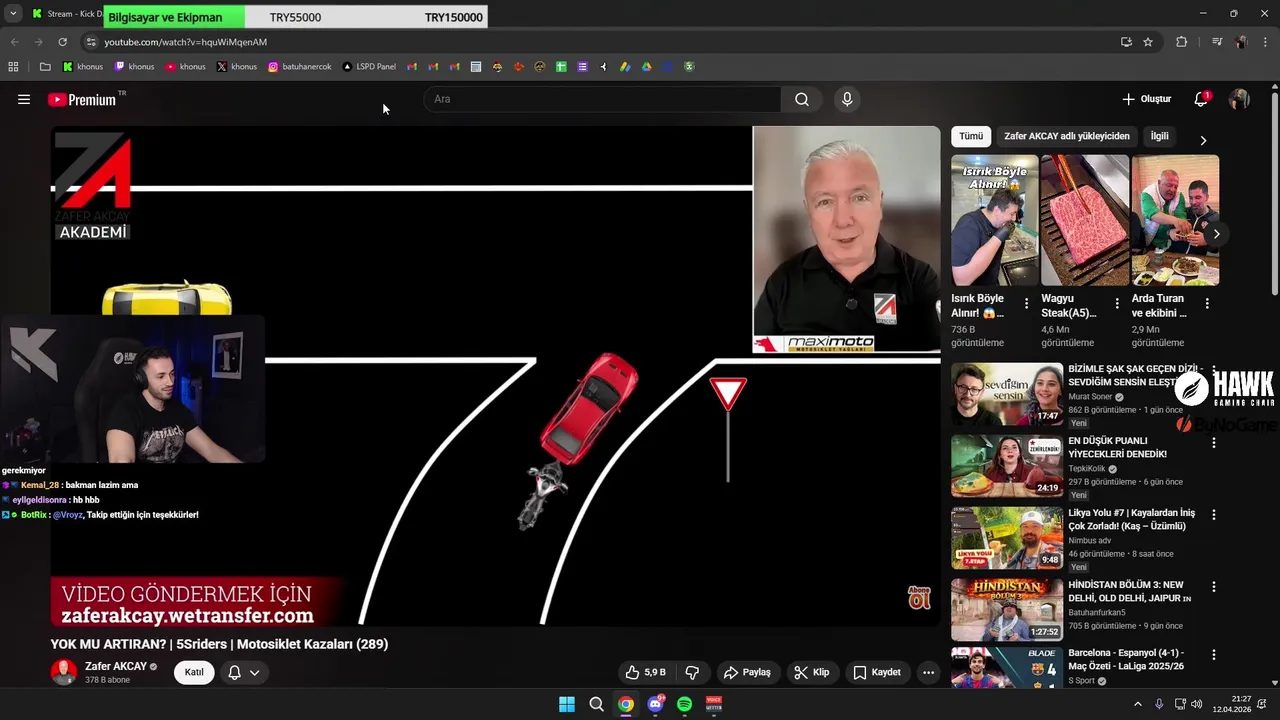Open the view site information icon by the URL

91,42
